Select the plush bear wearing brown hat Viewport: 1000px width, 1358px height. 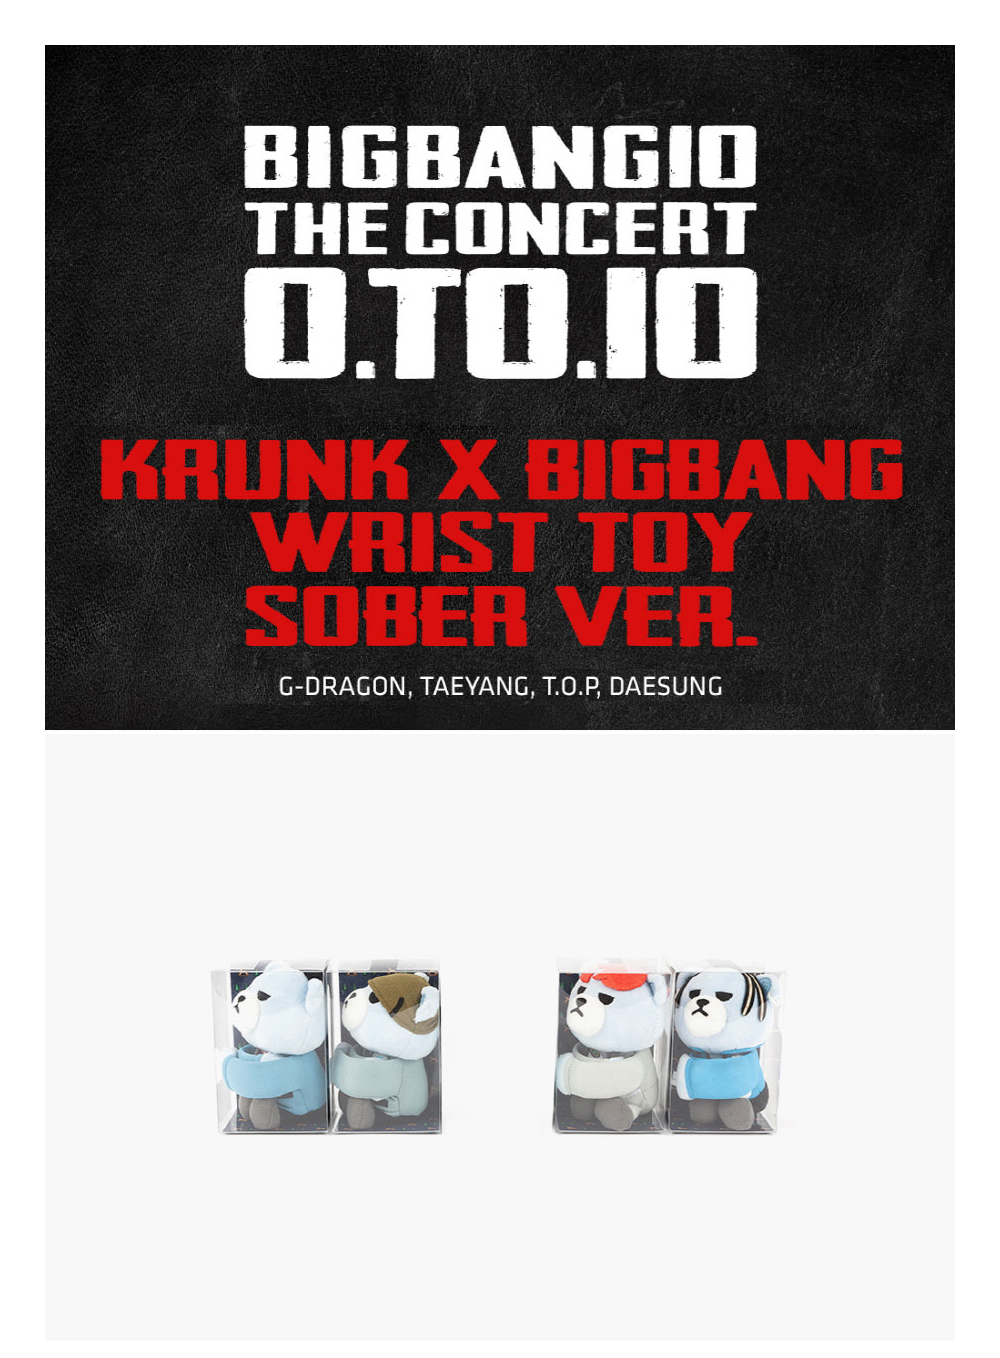pyautogui.click(x=388, y=1048)
